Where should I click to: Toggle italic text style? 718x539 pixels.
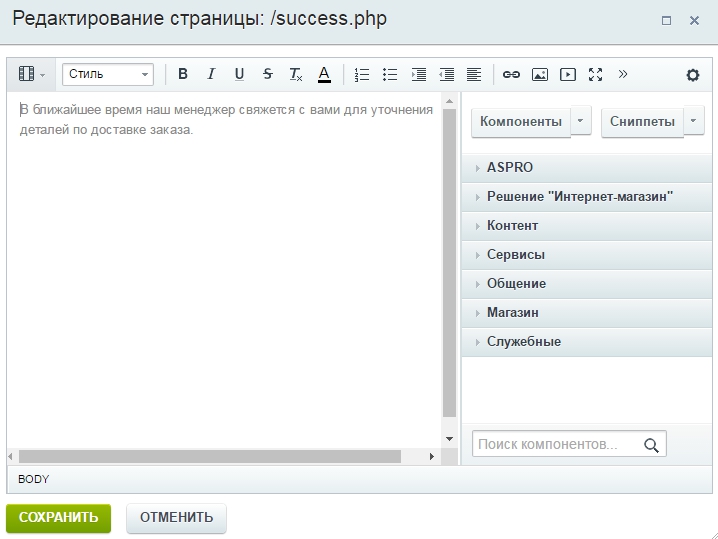pyautogui.click(x=211, y=74)
